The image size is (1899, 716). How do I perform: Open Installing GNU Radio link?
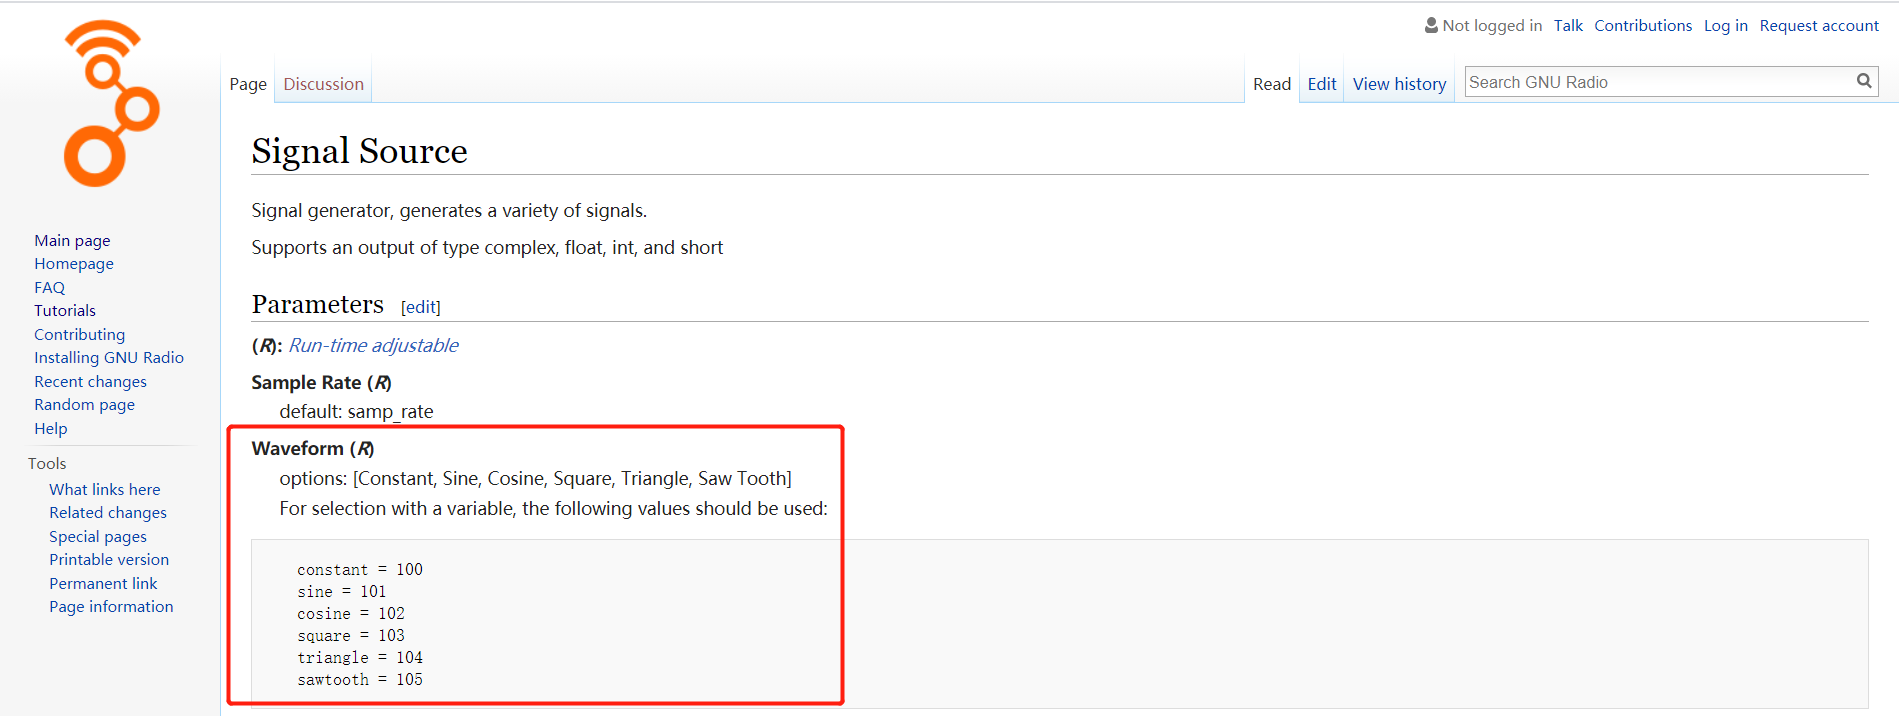tap(109, 358)
